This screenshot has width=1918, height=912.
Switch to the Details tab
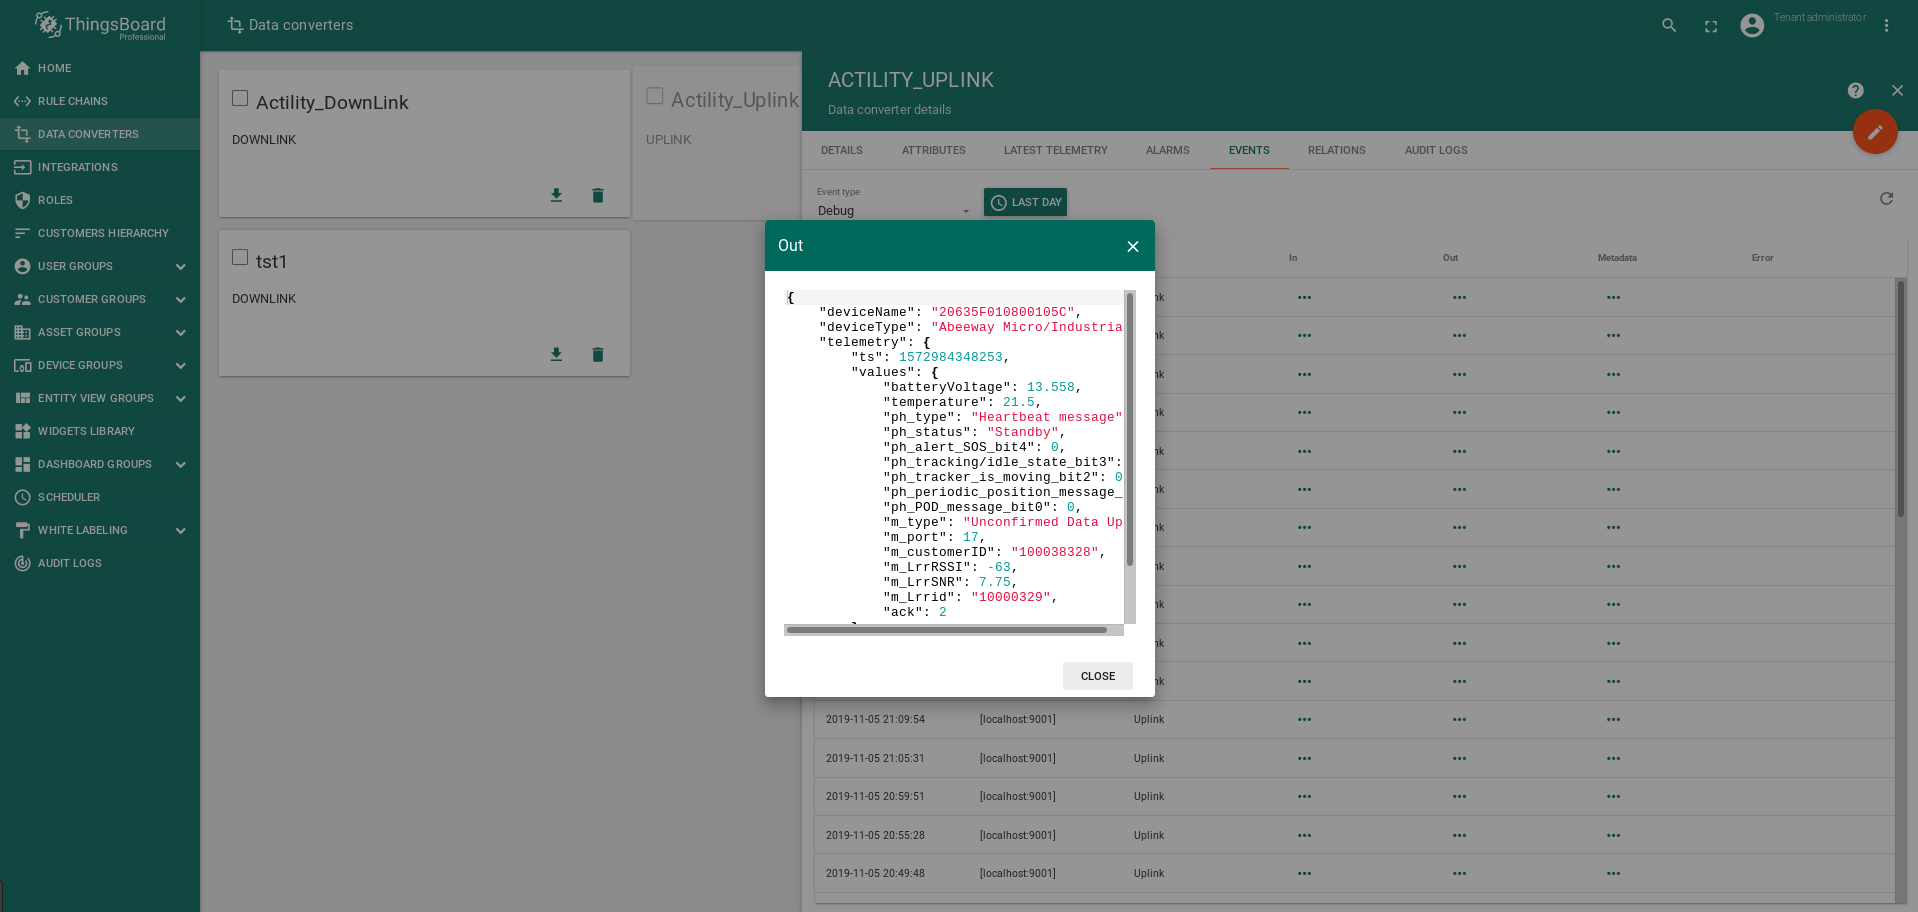point(842,150)
